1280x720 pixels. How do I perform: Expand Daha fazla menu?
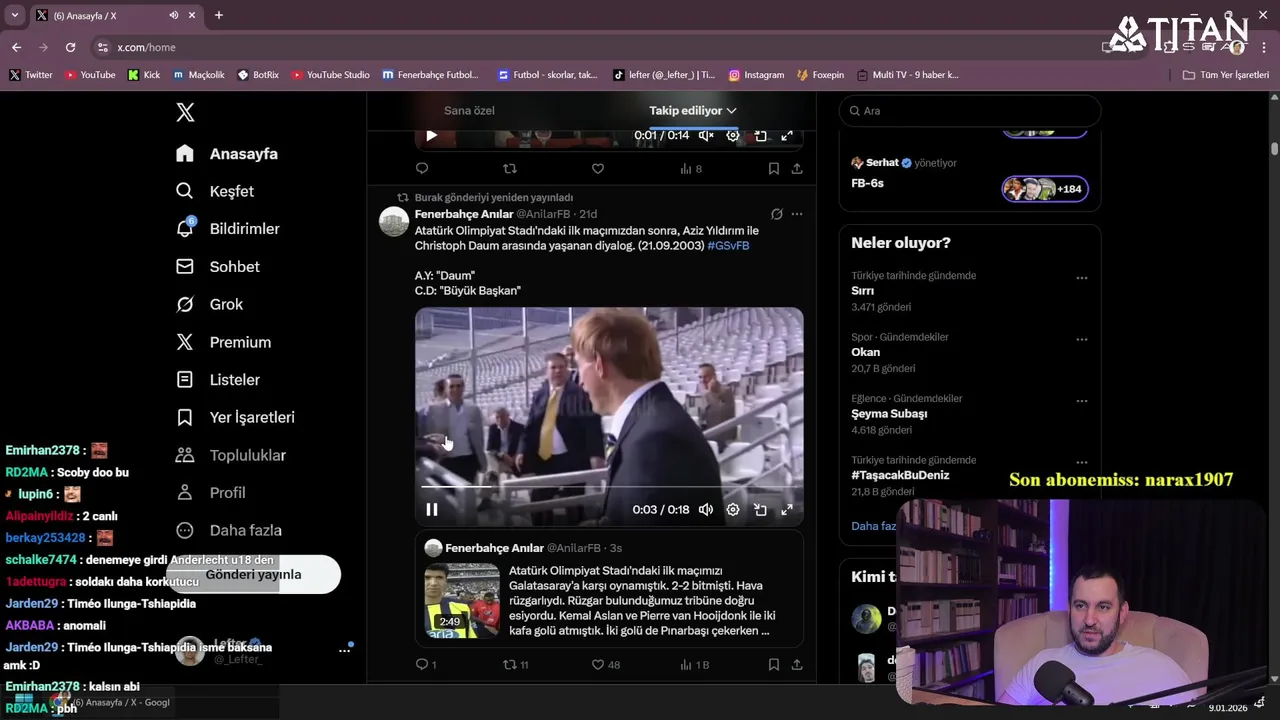(x=229, y=530)
